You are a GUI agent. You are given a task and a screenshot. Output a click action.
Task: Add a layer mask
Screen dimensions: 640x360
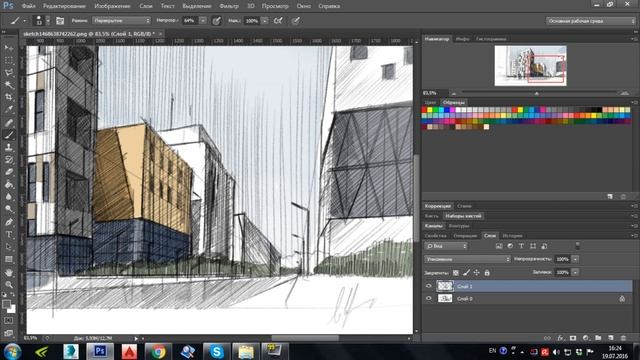[x=573, y=338]
